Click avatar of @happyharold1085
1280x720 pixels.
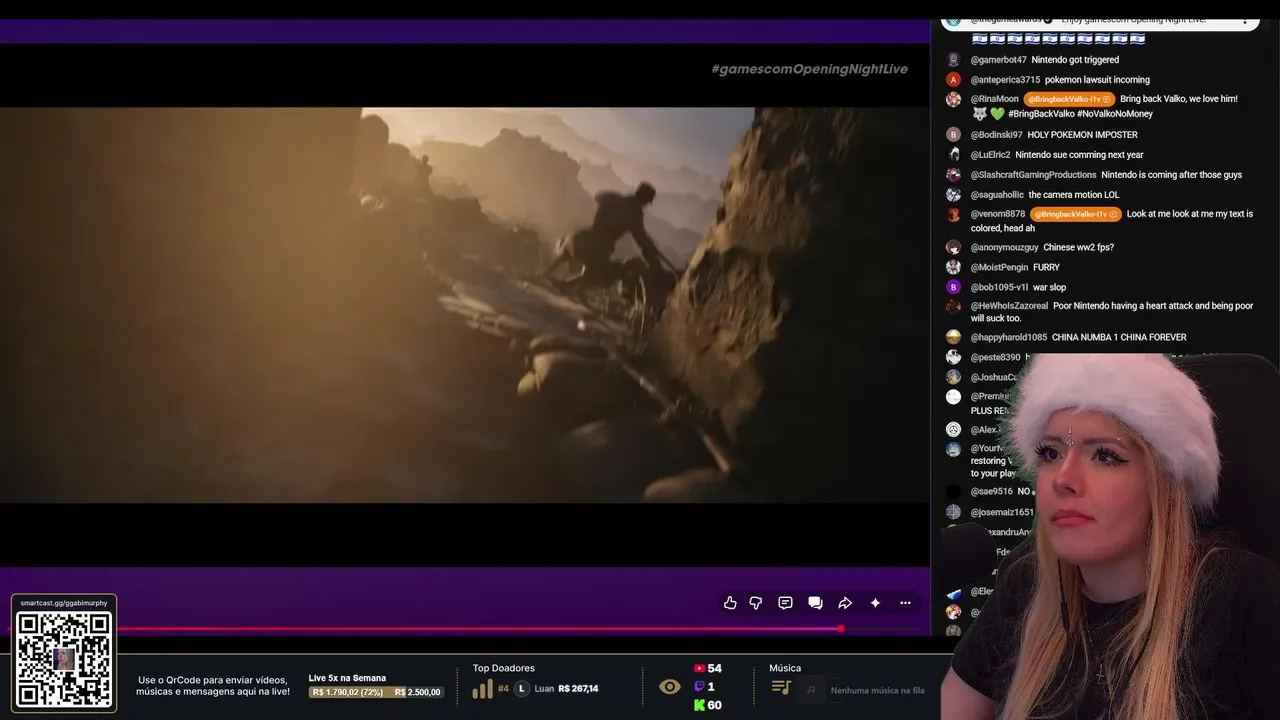point(953,337)
